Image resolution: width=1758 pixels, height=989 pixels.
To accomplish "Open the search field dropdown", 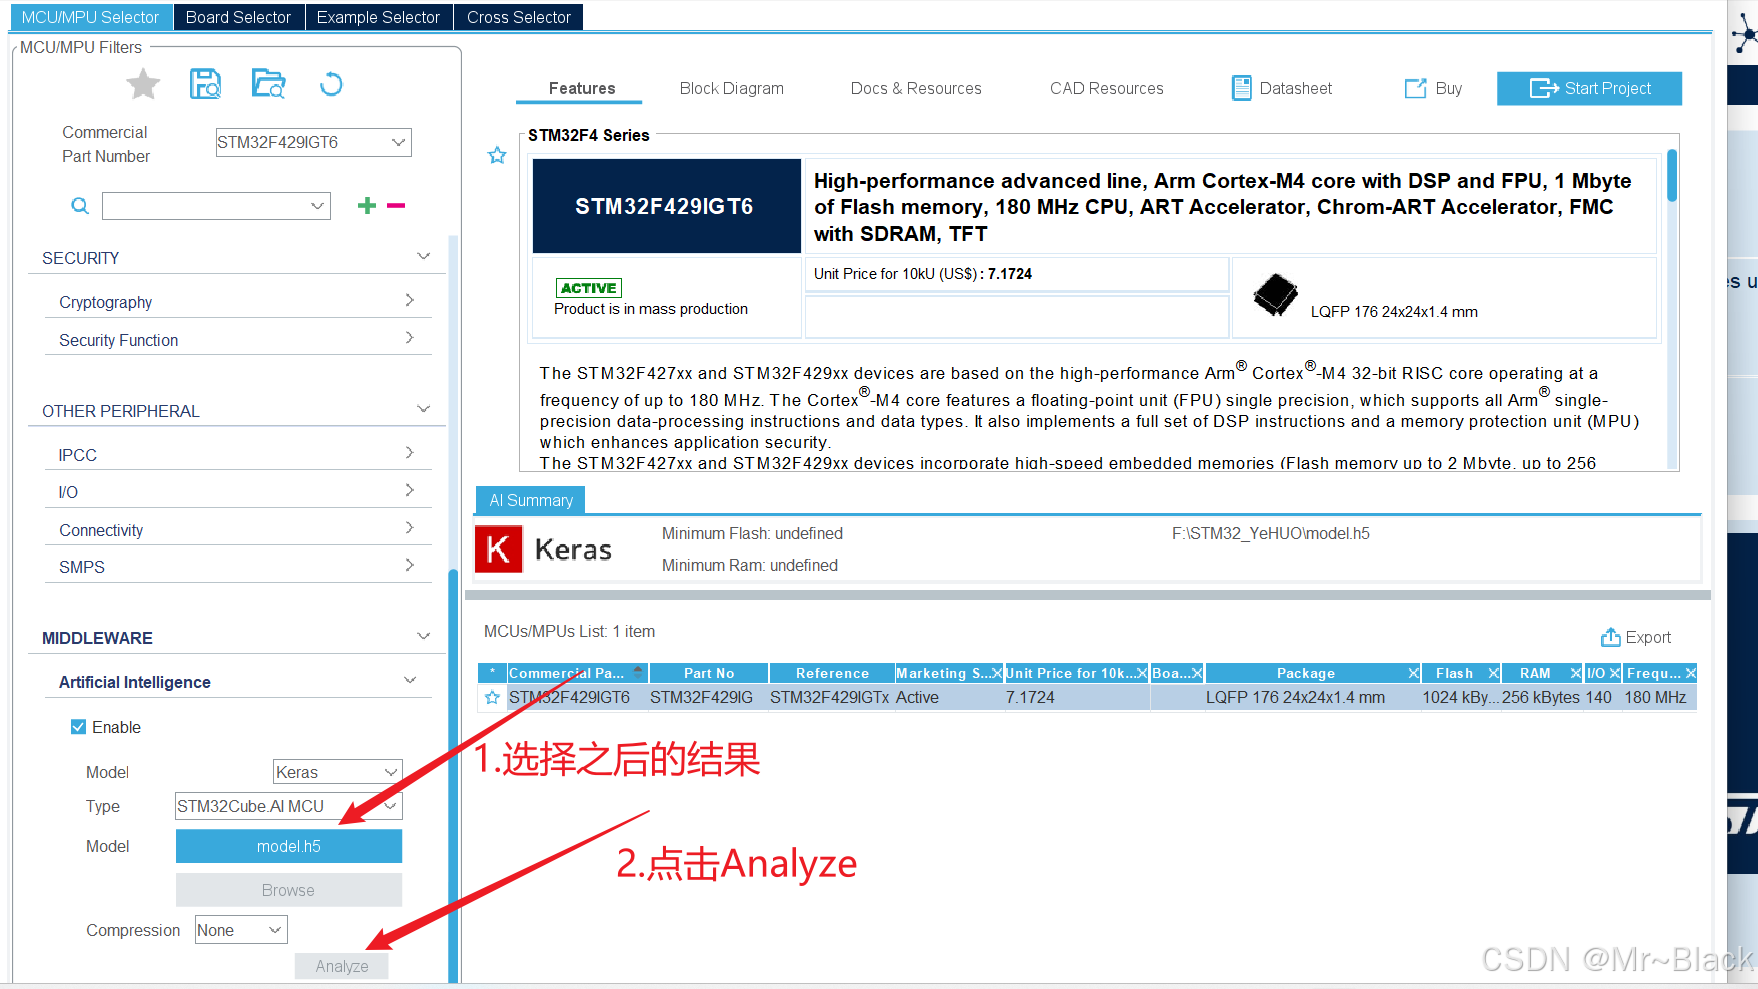I will [x=317, y=206].
